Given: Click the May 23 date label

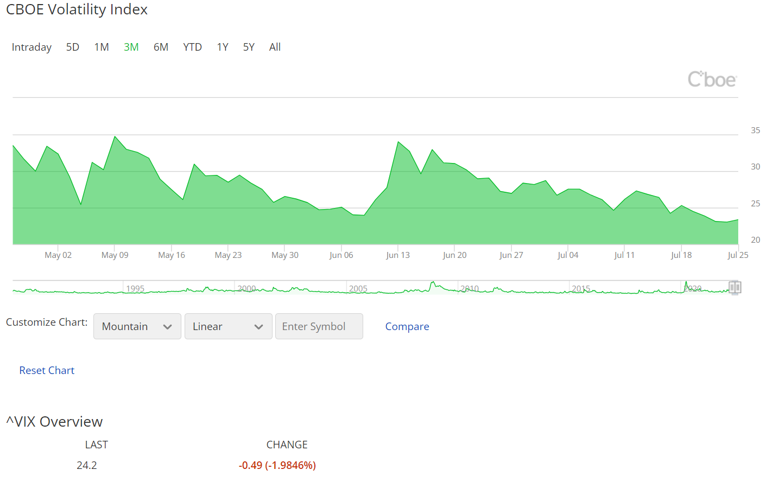Looking at the screenshot, I should tap(228, 255).
